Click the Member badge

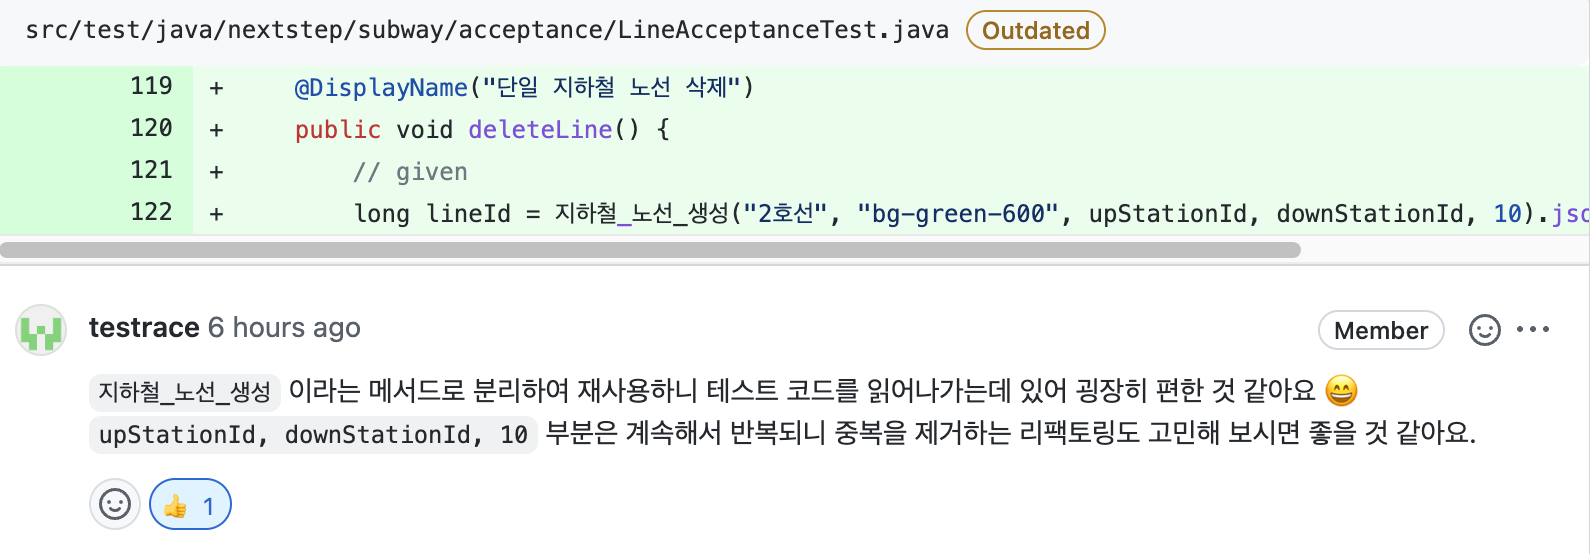1381,330
